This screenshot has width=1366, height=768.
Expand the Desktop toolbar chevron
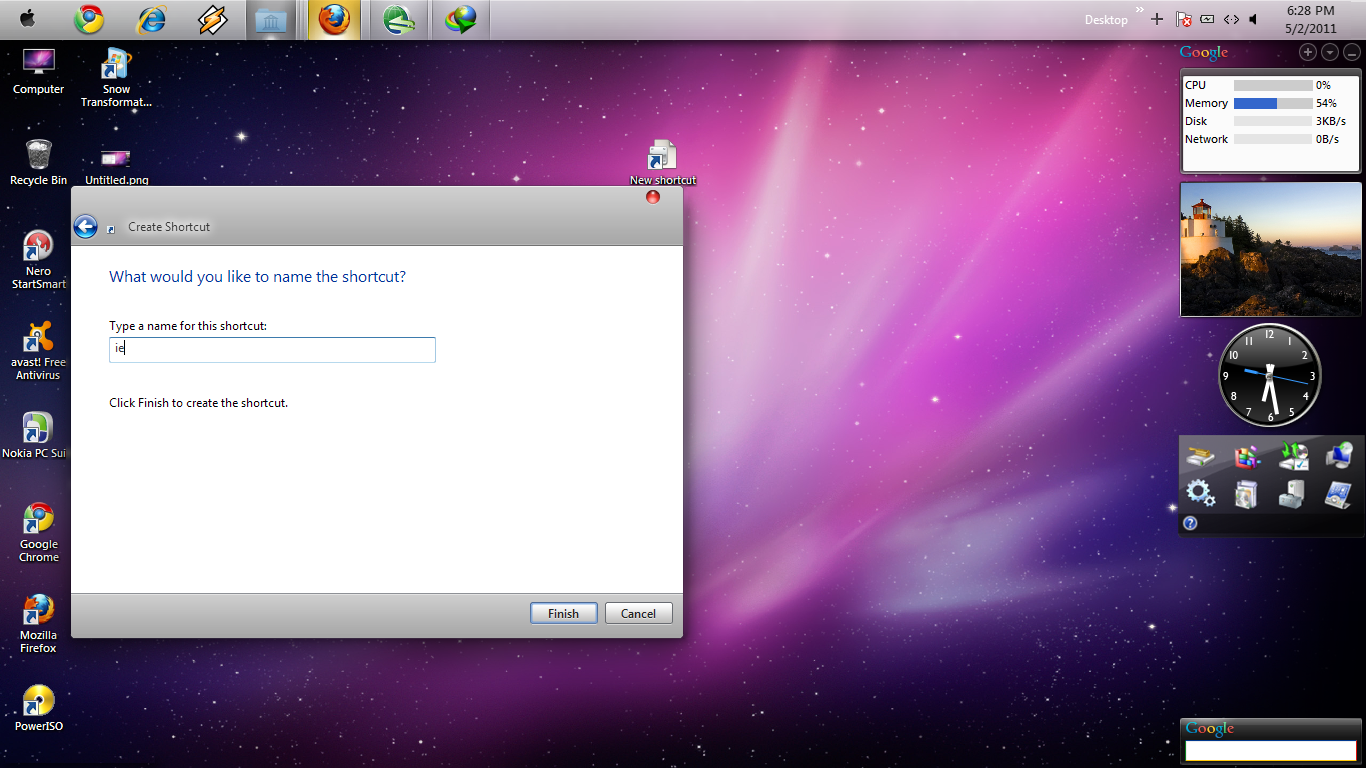click(x=1139, y=9)
